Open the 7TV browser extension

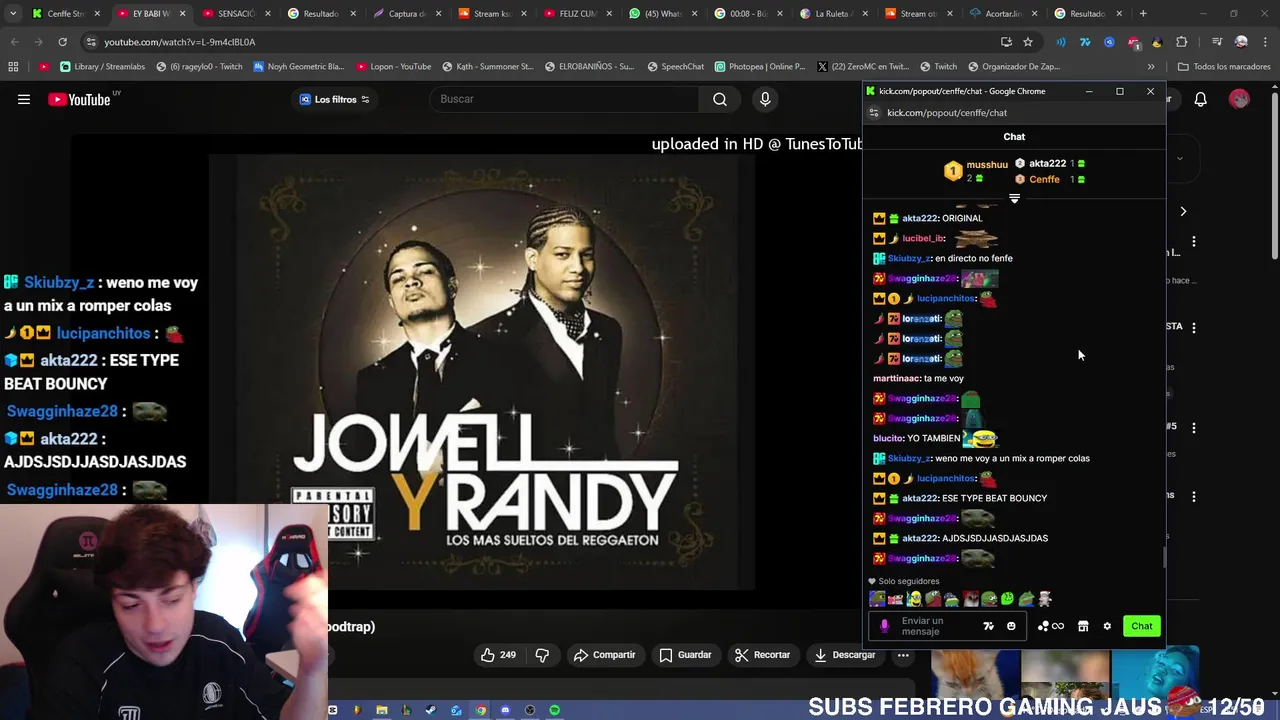coord(1085,42)
